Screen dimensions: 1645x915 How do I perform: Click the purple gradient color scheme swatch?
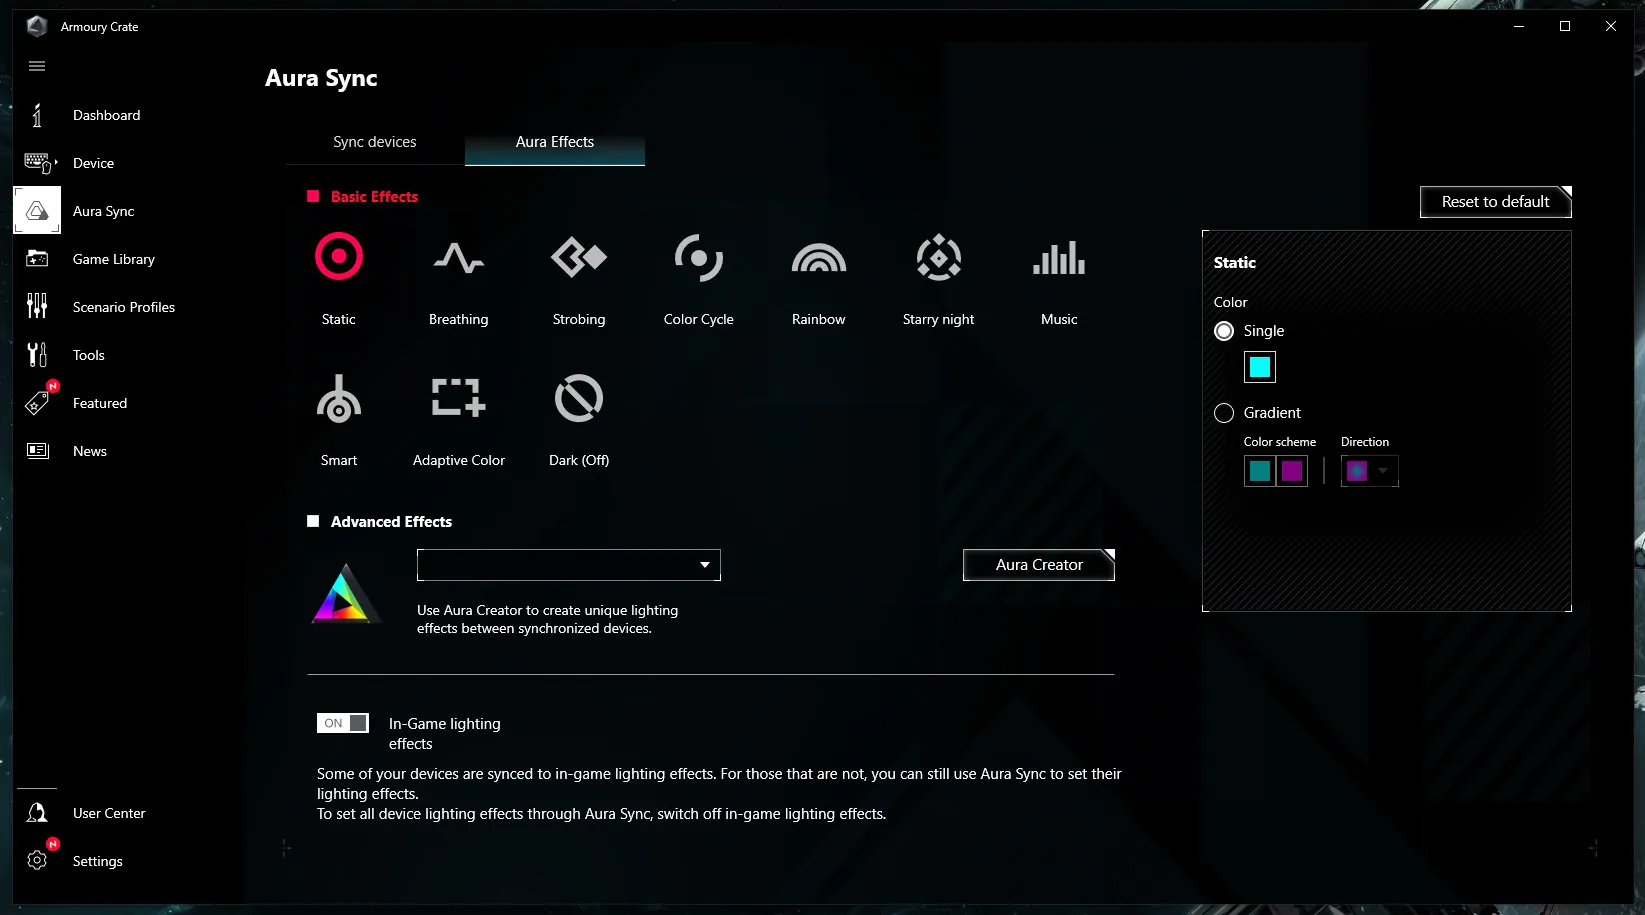tap(1292, 471)
